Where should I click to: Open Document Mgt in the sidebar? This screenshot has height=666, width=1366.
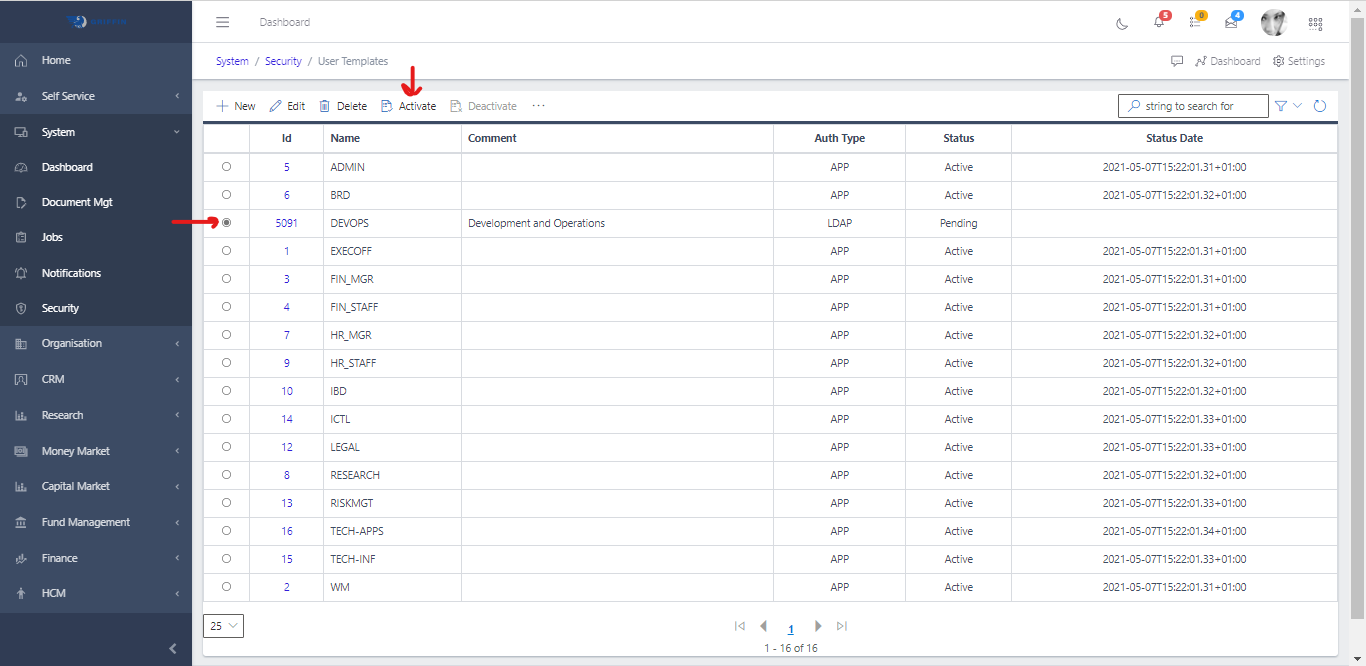pyautogui.click(x=77, y=202)
